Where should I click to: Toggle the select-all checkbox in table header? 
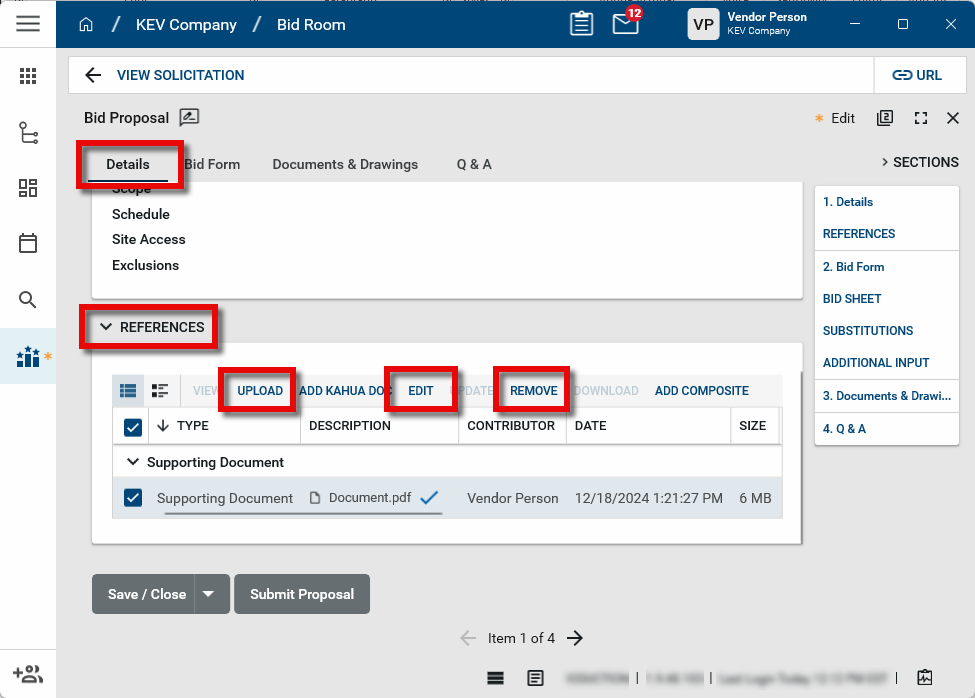pyautogui.click(x=133, y=427)
